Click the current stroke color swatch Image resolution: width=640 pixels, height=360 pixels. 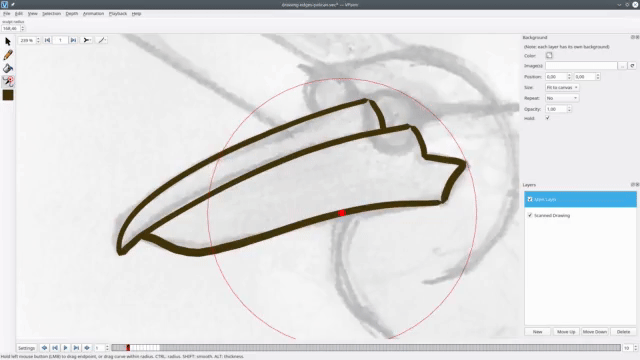8,95
